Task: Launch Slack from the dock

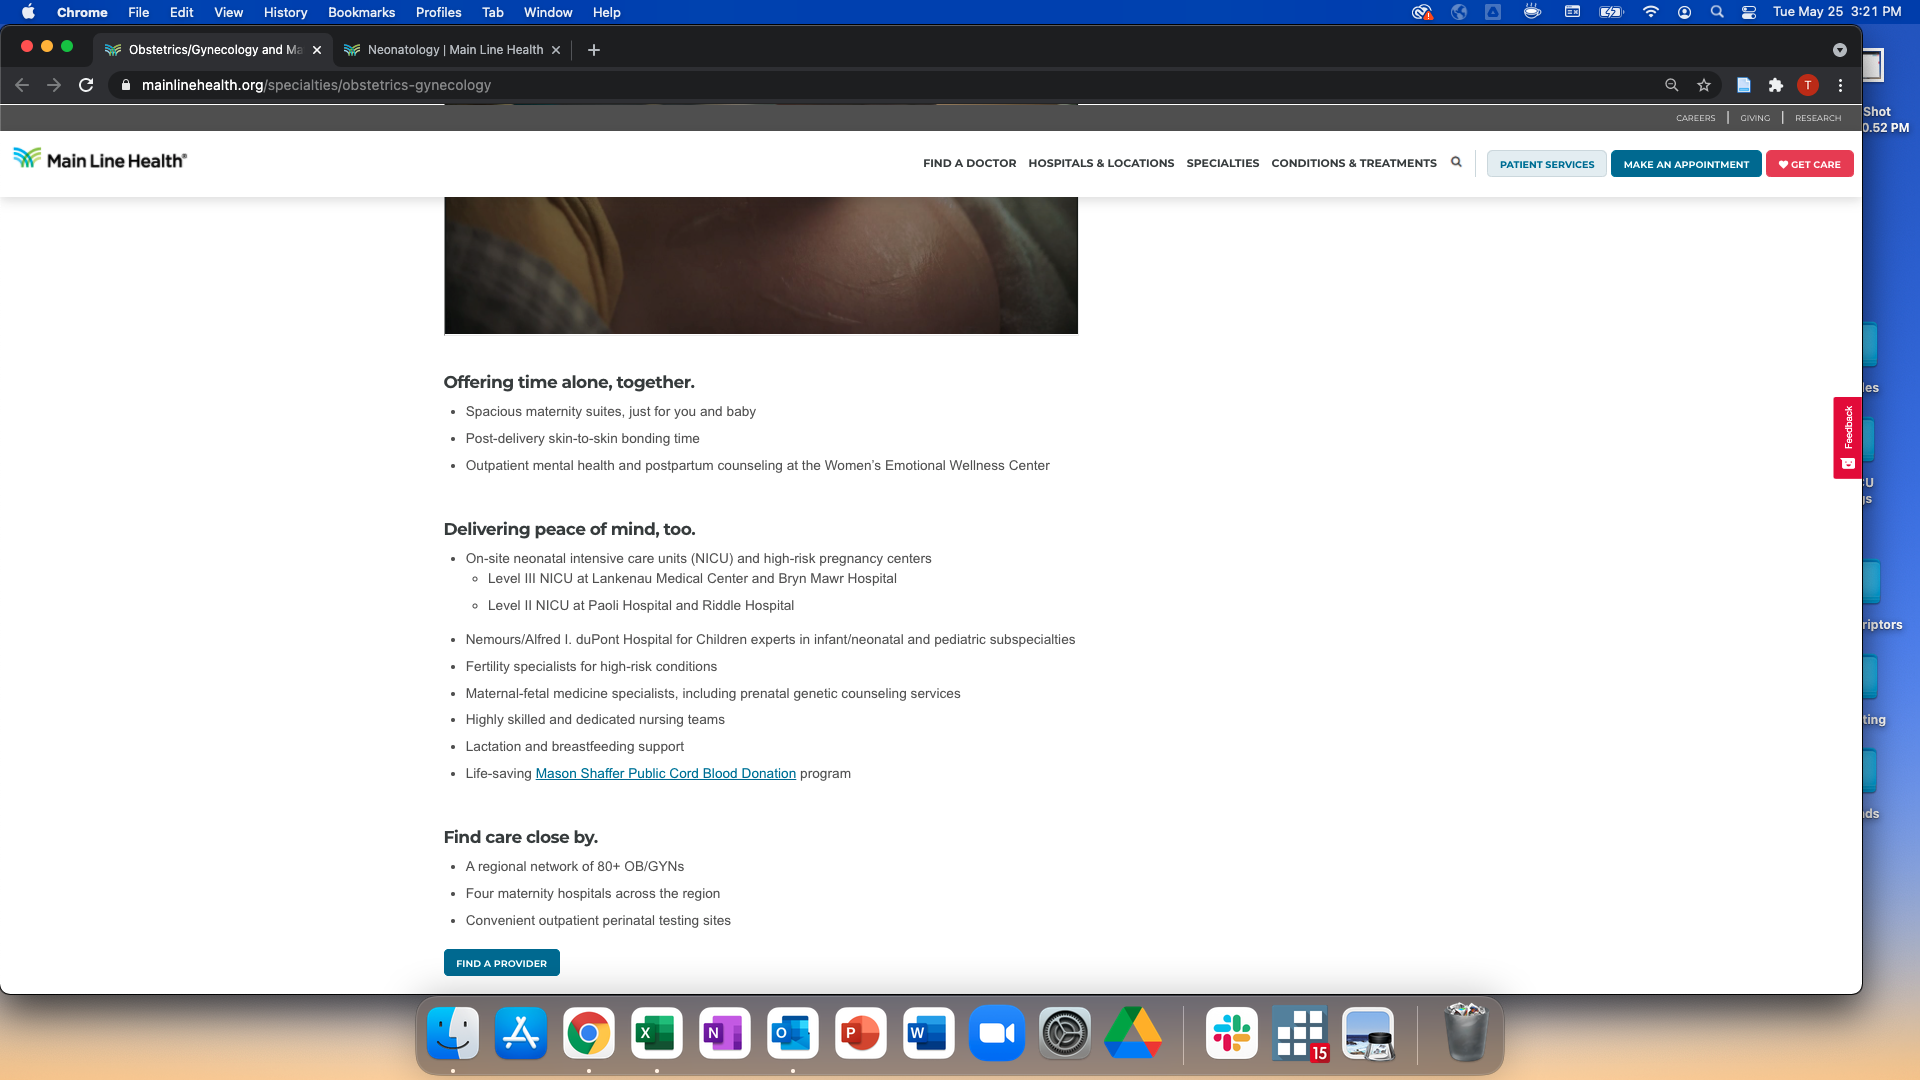Action: (x=1231, y=1033)
